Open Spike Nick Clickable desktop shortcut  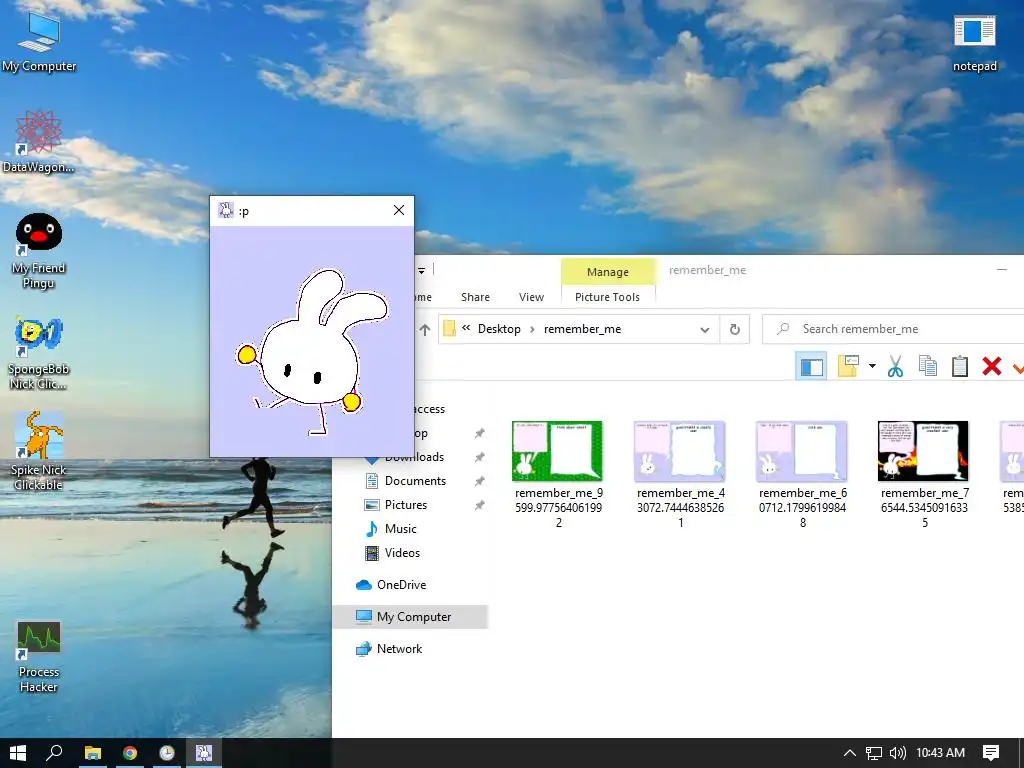pyautogui.click(x=39, y=452)
